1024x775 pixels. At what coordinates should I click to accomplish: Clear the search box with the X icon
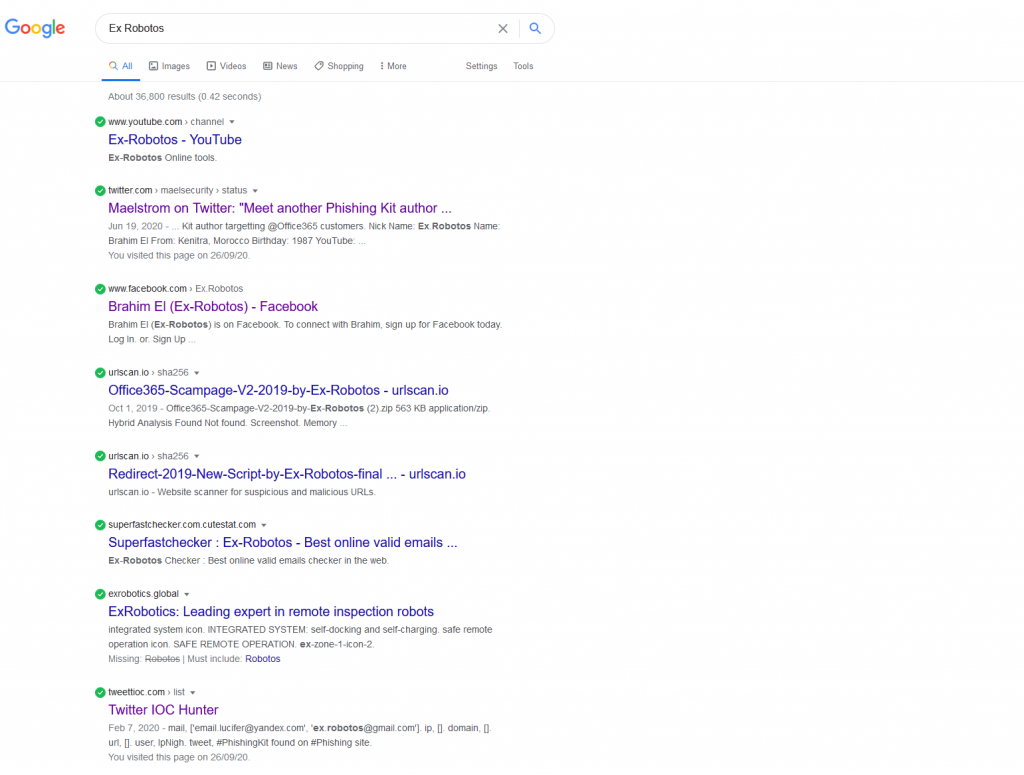pyautogui.click(x=503, y=29)
